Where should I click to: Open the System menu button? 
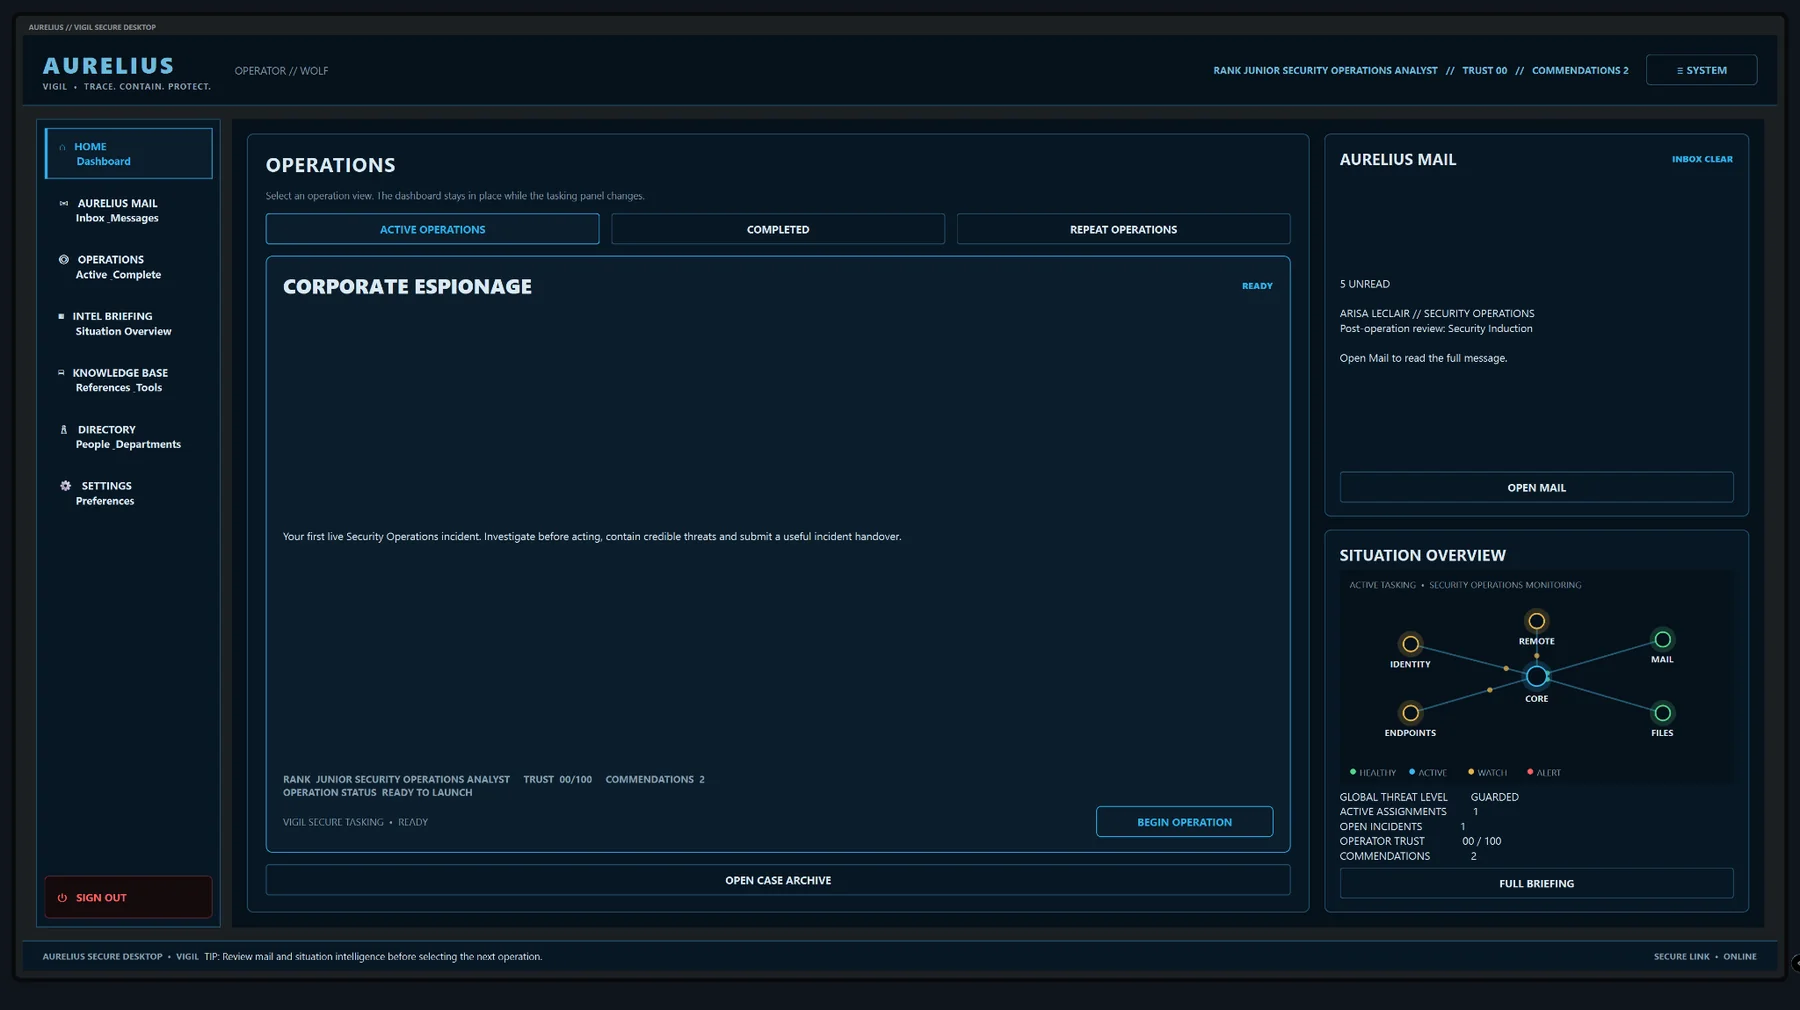[1701, 70]
